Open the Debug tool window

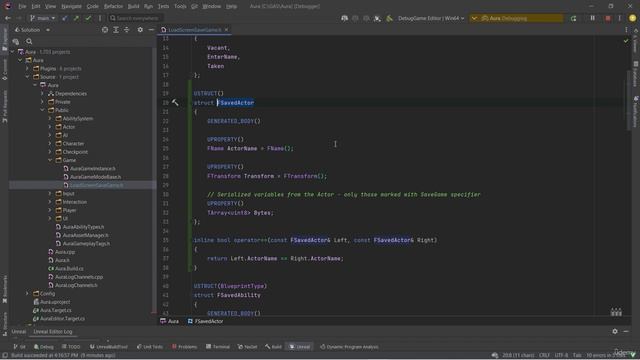click(x=43, y=347)
